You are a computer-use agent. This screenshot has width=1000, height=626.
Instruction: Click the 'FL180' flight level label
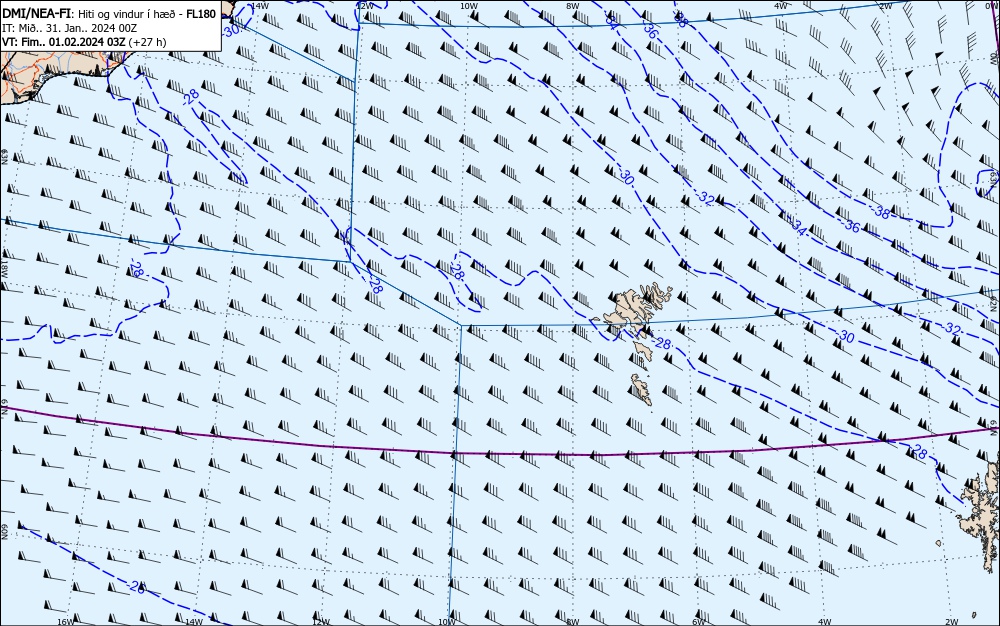point(201,14)
